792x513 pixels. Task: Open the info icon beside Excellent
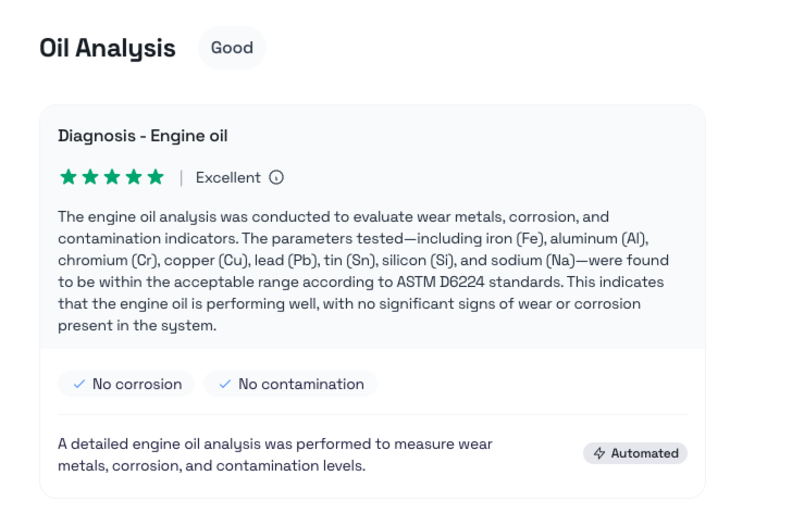[277, 178]
